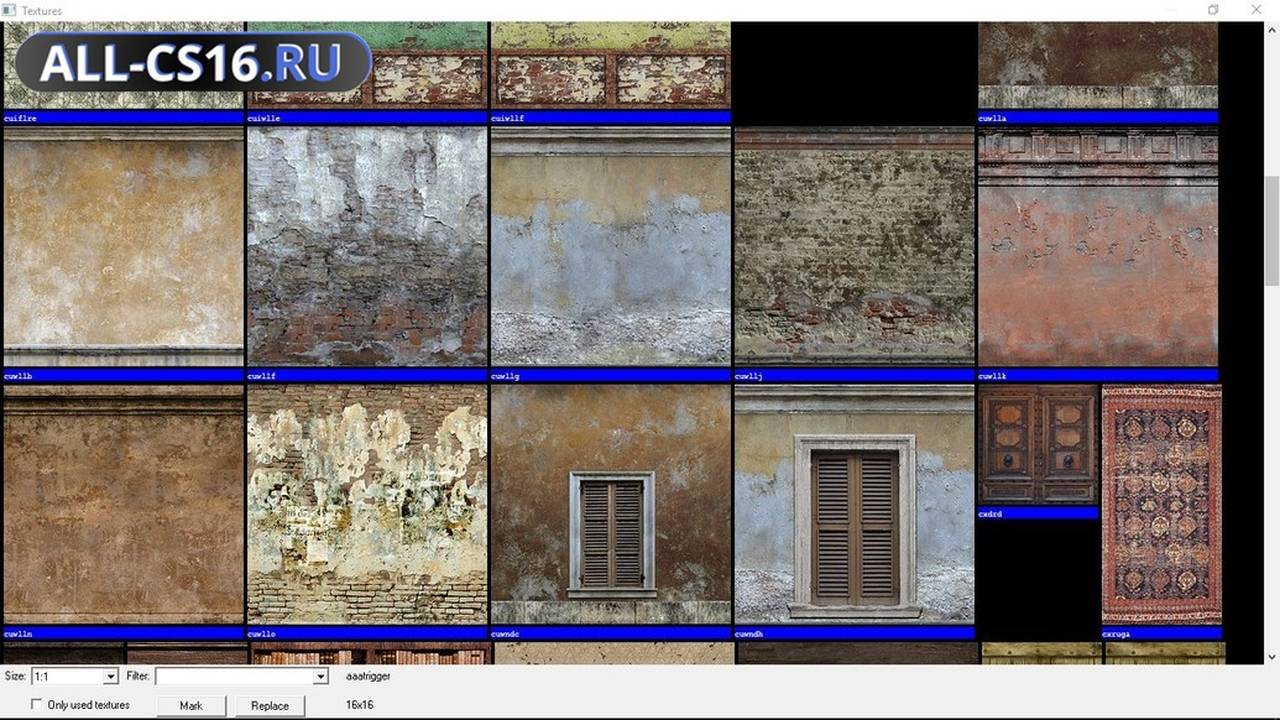
Task: Click the Replace button
Action: 270,706
